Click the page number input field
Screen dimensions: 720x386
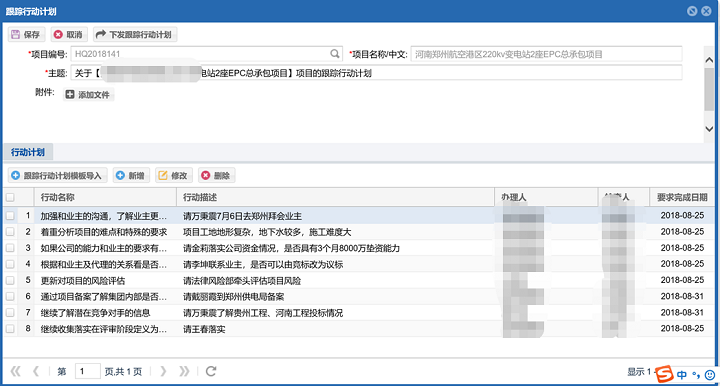(87, 371)
